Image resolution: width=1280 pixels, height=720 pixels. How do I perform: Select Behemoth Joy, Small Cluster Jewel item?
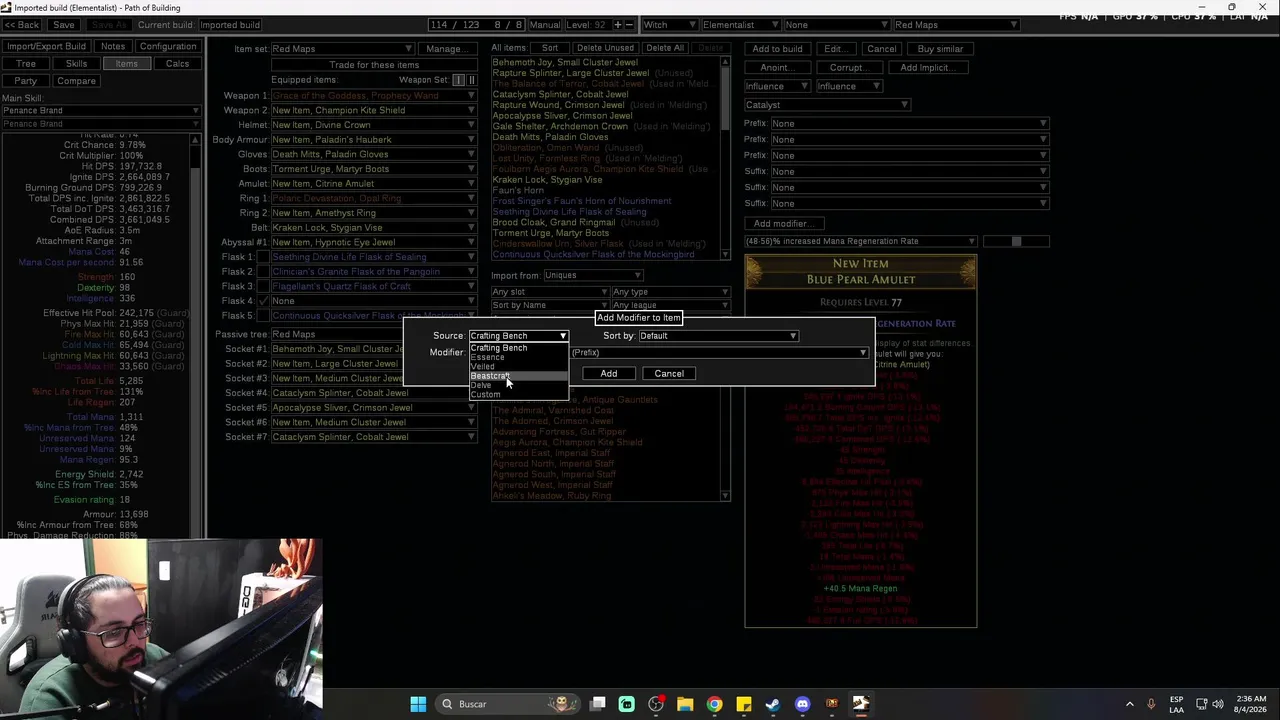point(565,63)
